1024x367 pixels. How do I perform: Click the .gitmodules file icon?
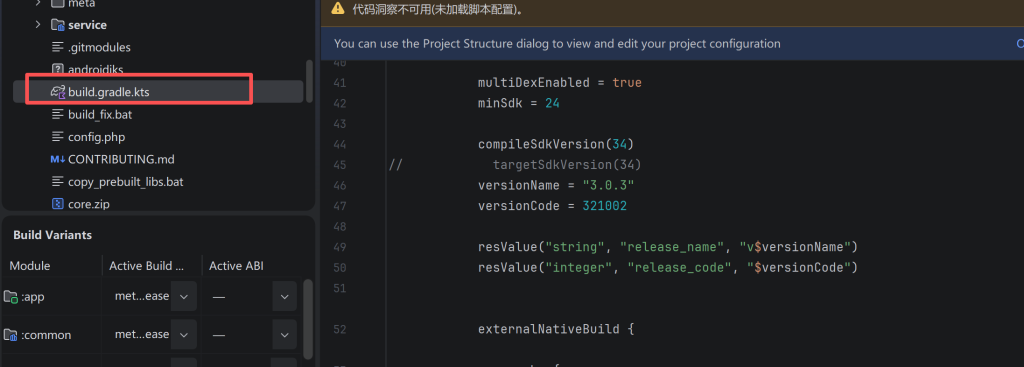coord(57,47)
